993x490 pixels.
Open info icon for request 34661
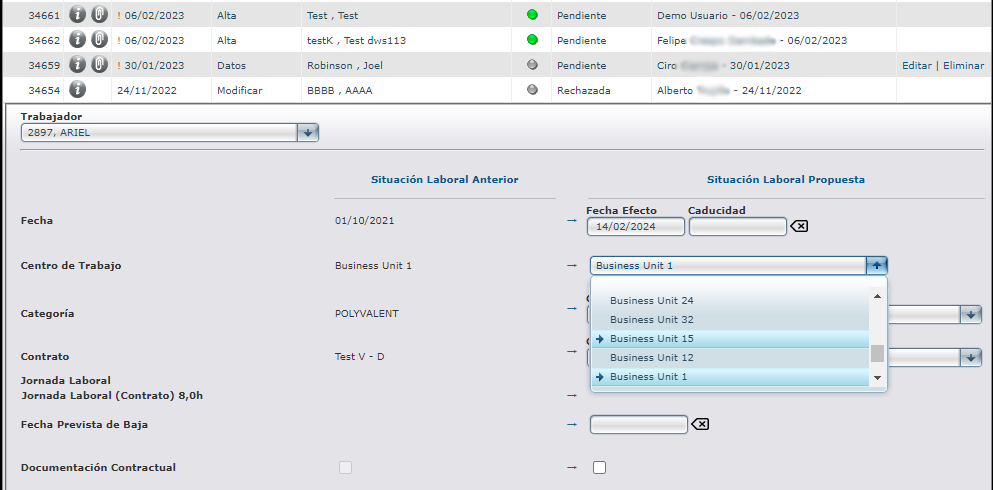pyautogui.click(x=77, y=15)
